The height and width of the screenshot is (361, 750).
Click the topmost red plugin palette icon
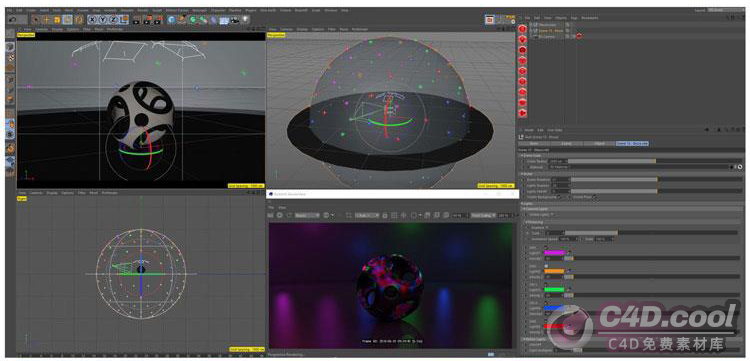tap(522, 29)
